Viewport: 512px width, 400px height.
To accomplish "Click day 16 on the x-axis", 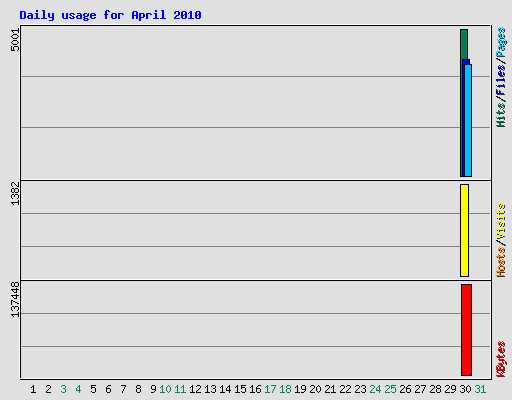I will click(x=255, y=389).
